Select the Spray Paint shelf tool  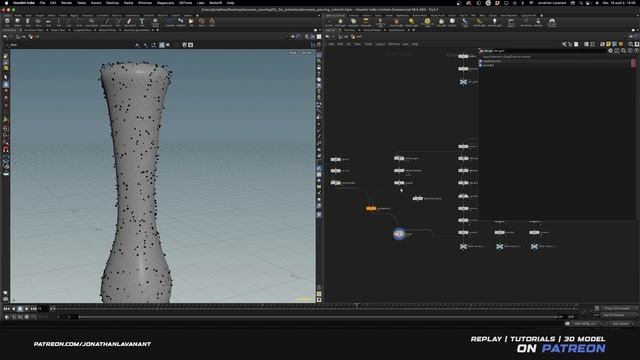[129, 22]
